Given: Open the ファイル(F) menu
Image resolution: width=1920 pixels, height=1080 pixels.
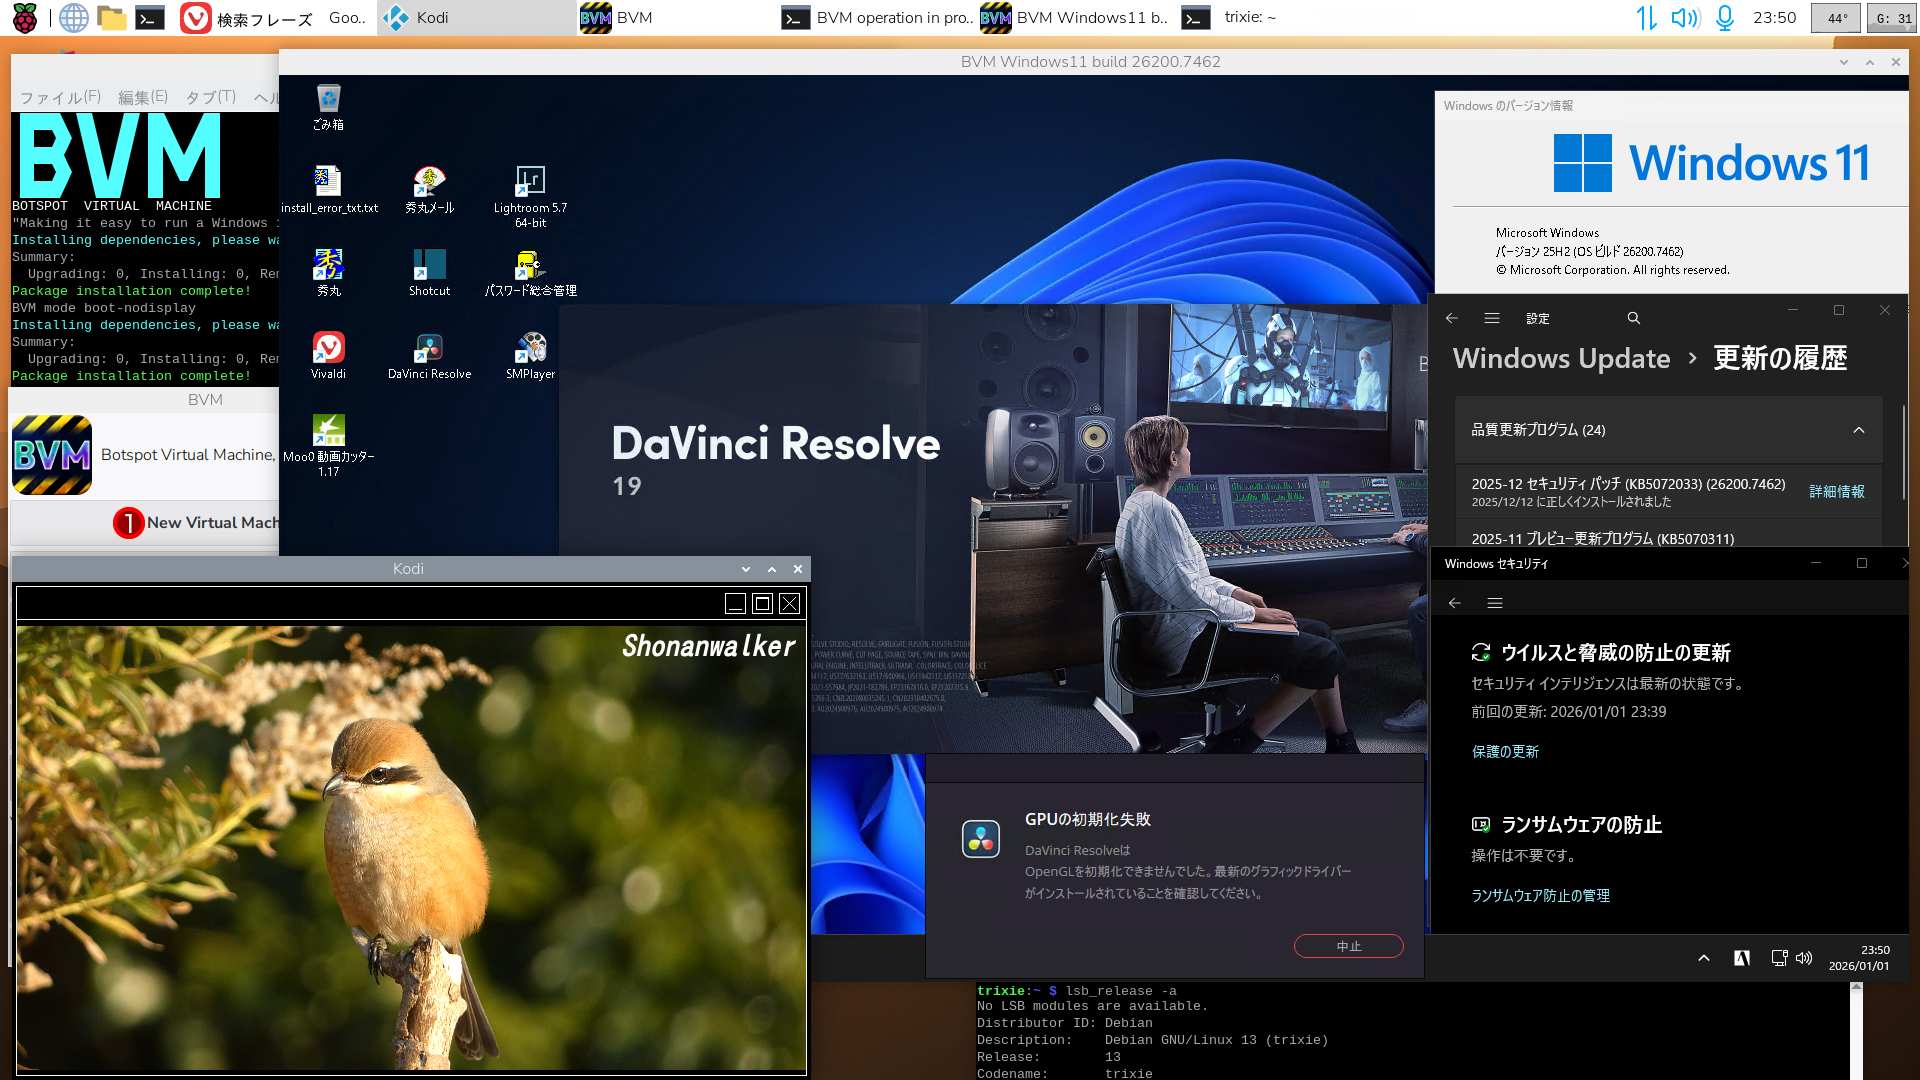Looking at the screenshot, I should [x=60, y=97].
